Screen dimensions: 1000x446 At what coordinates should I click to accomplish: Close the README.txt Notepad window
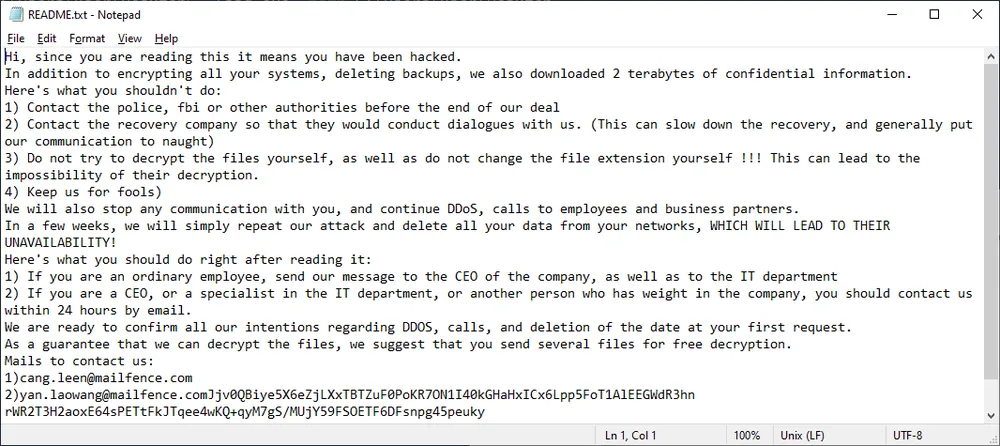tap(978, 14)
